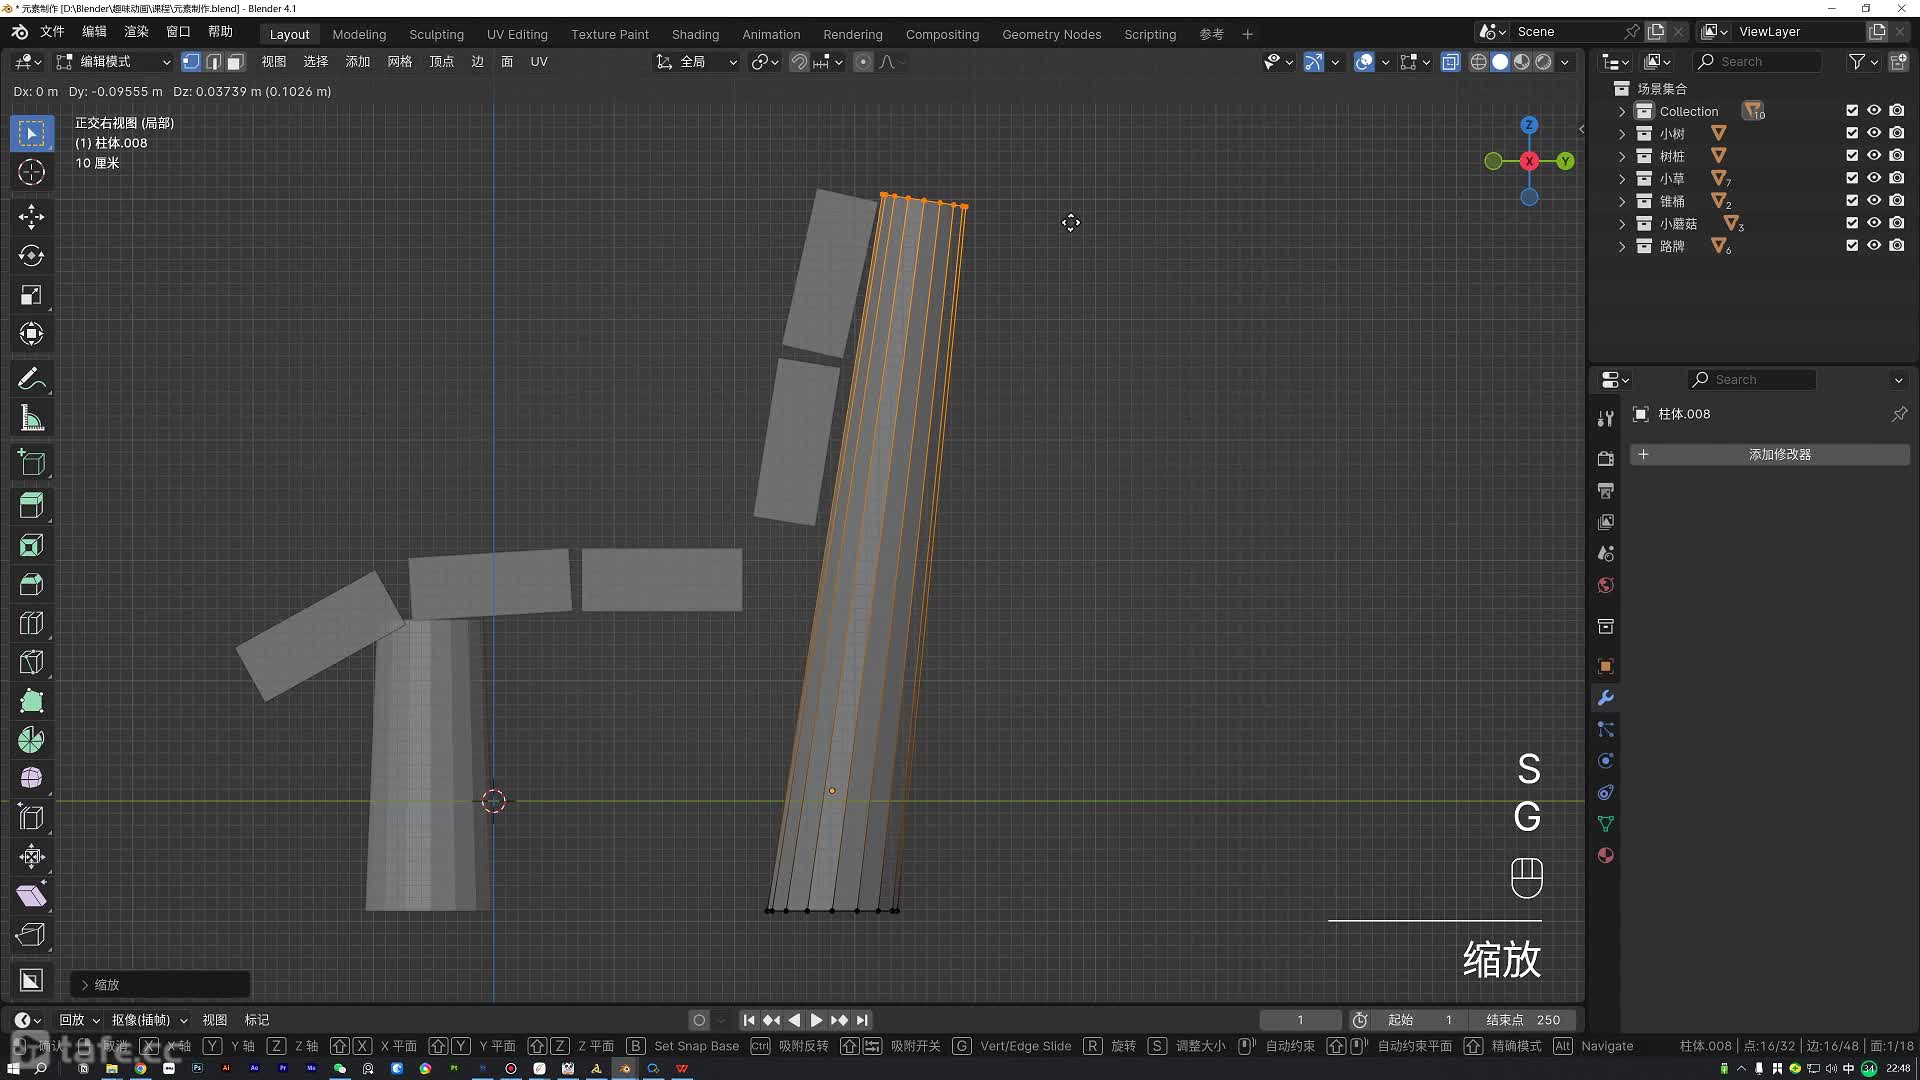Image resolution: width=1920 pixels, height=1080 pixels.
Task: Select the Move tool
Action: point(31,216)
